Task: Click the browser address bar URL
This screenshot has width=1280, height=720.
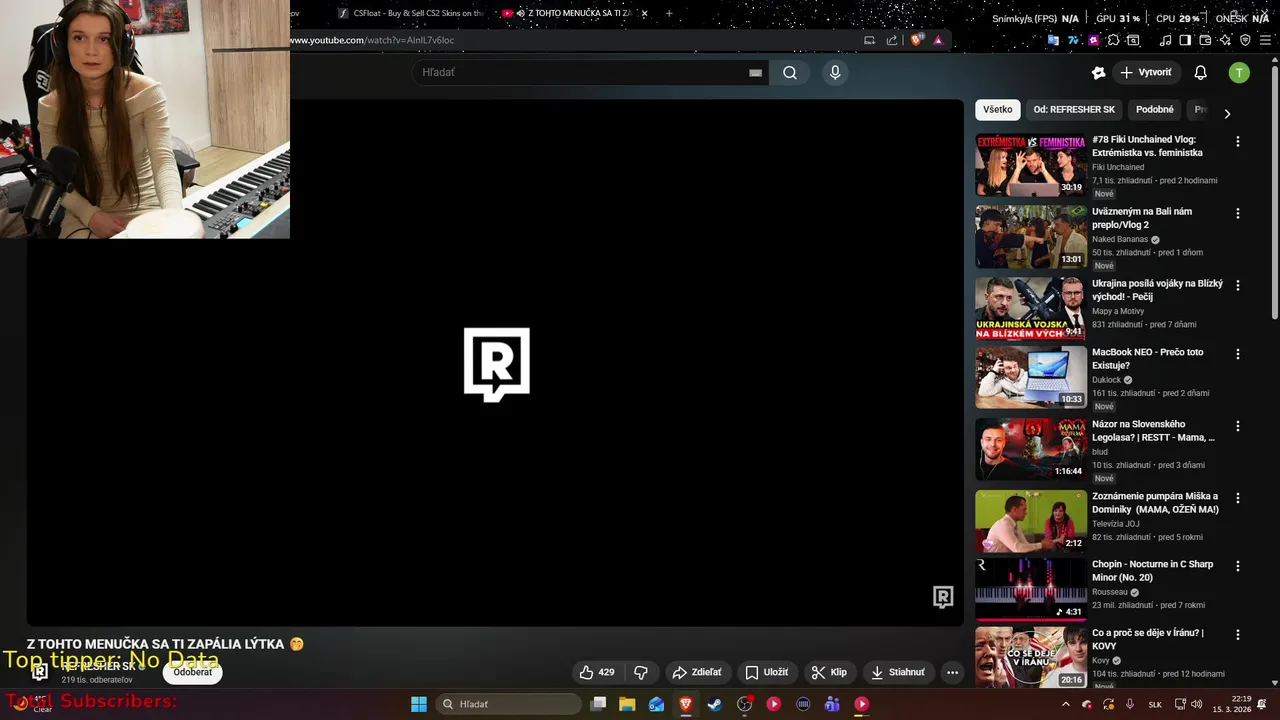Action: point(372,40)
